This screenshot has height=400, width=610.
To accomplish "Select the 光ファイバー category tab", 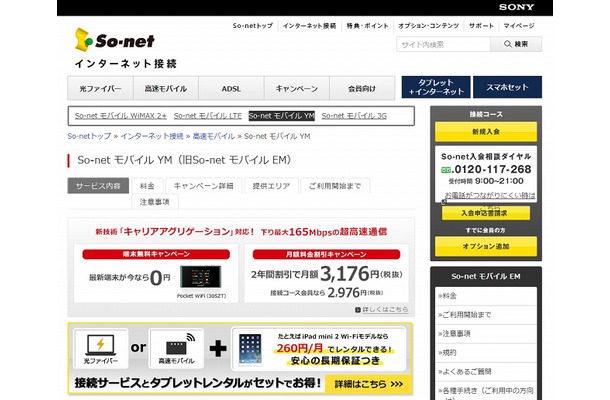I will coord(100,88).
